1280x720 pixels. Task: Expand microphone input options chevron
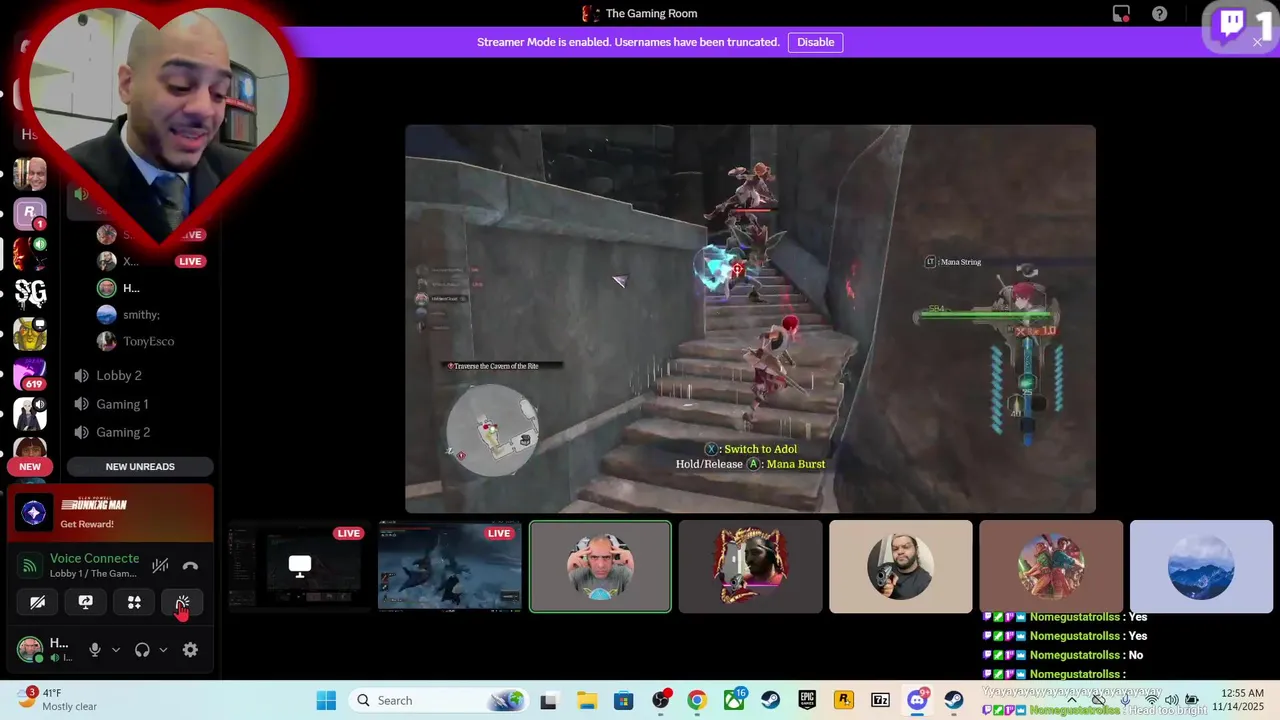pos(115,650)
